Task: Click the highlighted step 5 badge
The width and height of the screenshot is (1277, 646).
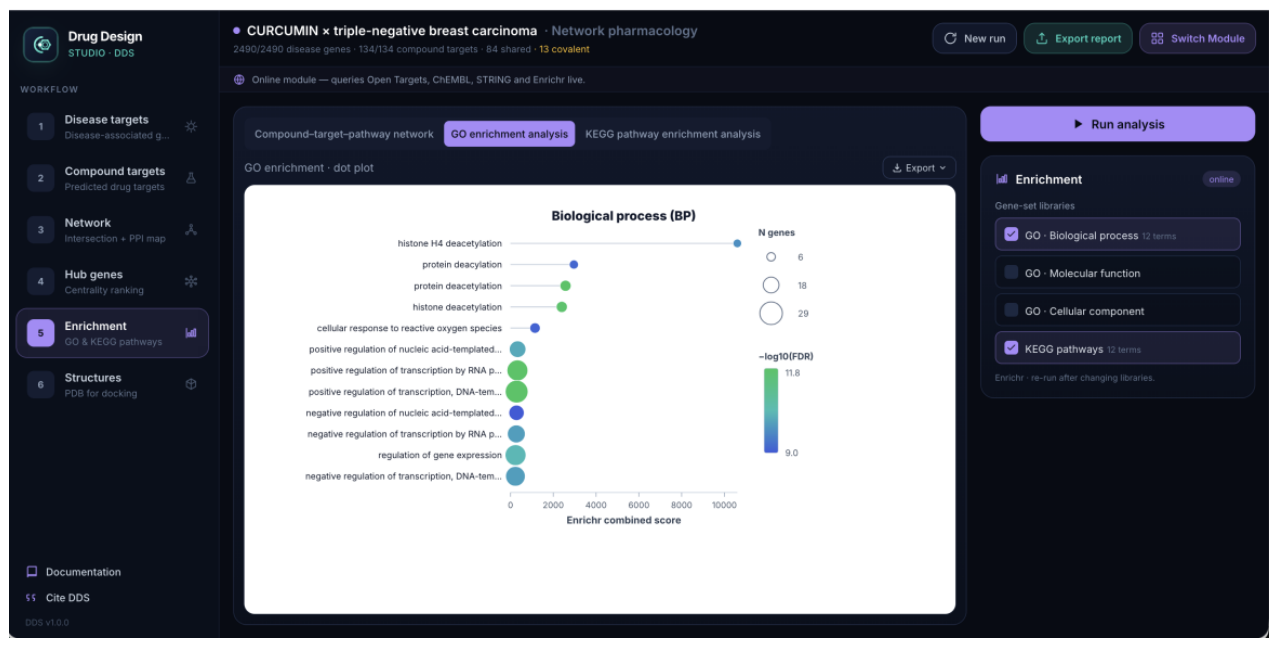Action: [x=41, y=333]
